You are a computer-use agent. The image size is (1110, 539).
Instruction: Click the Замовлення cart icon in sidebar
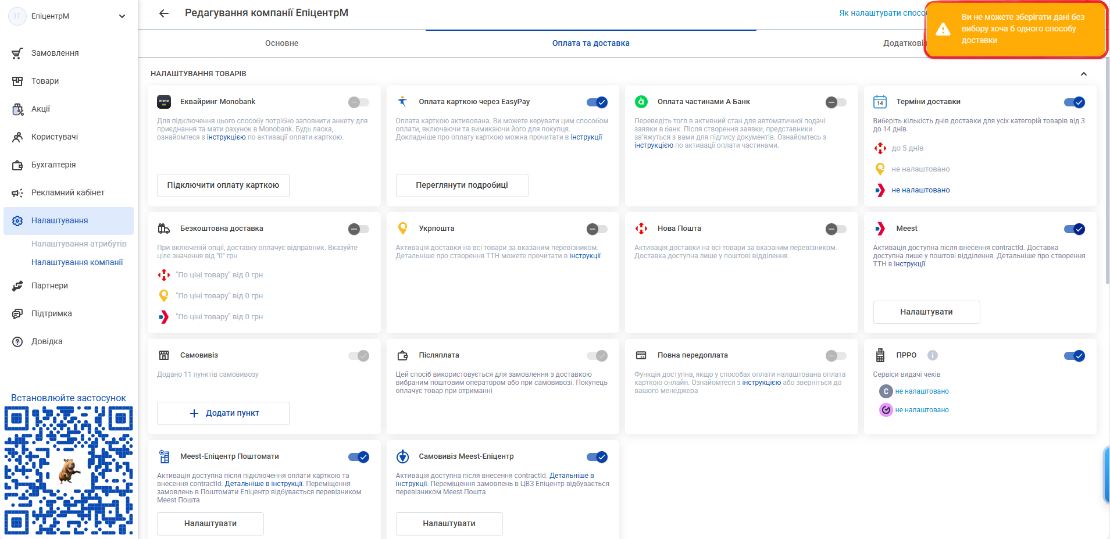18,53
